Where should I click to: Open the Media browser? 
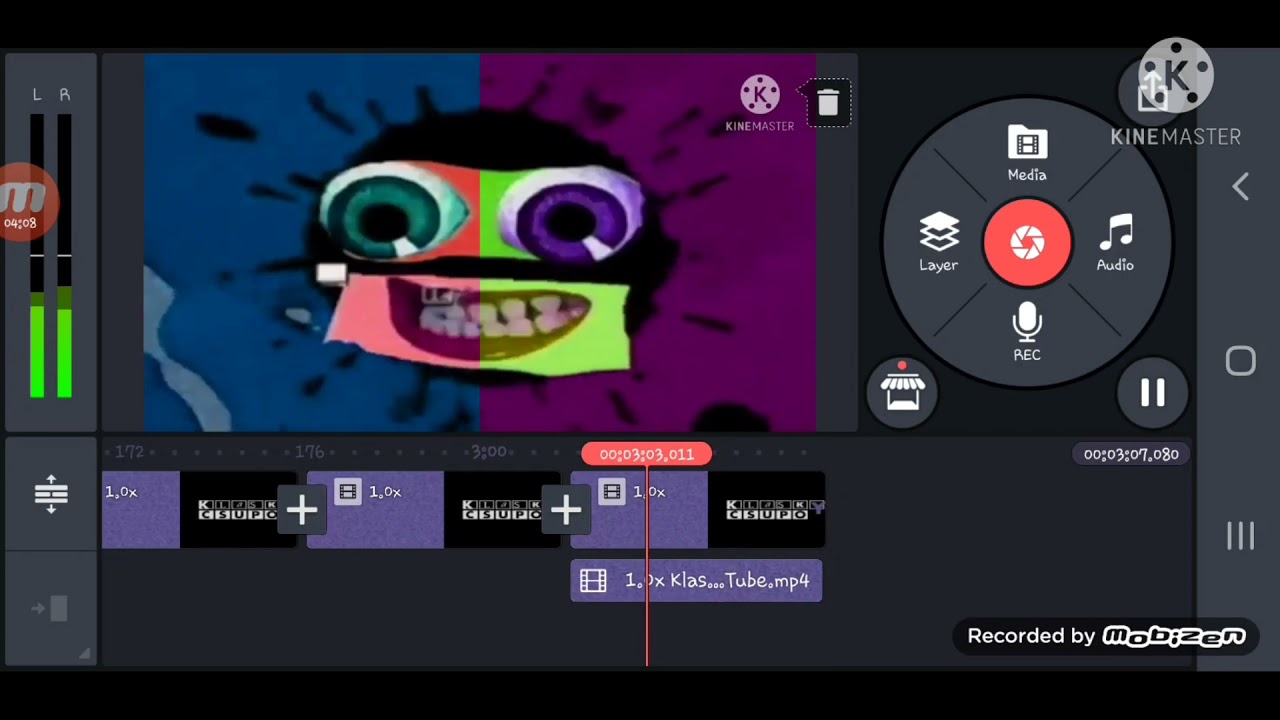pos(1027,155)
